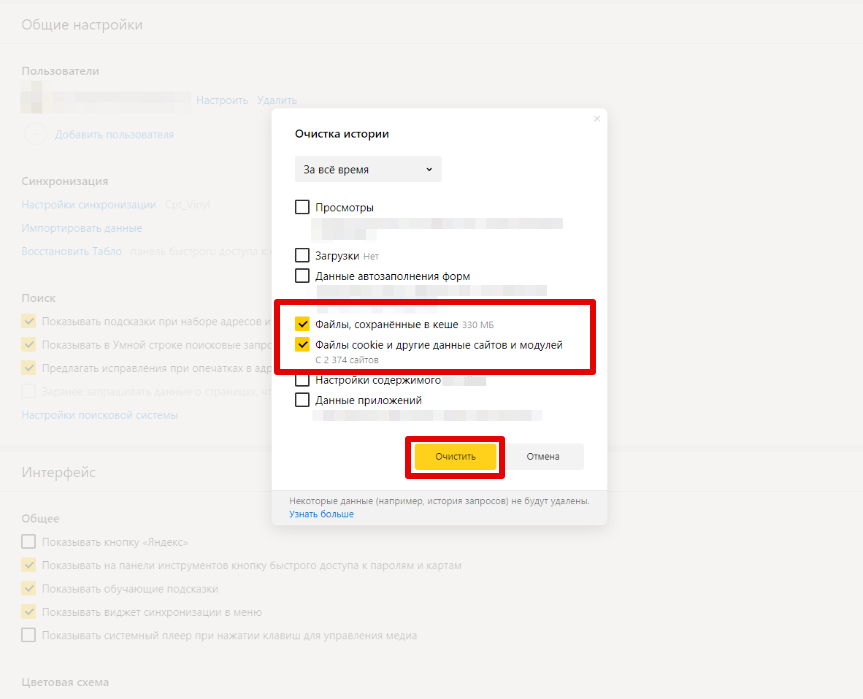Uncheck Файлы, сохранённые в кеше
Viewport: 863px width, 699px height.
tap(302, 324)
